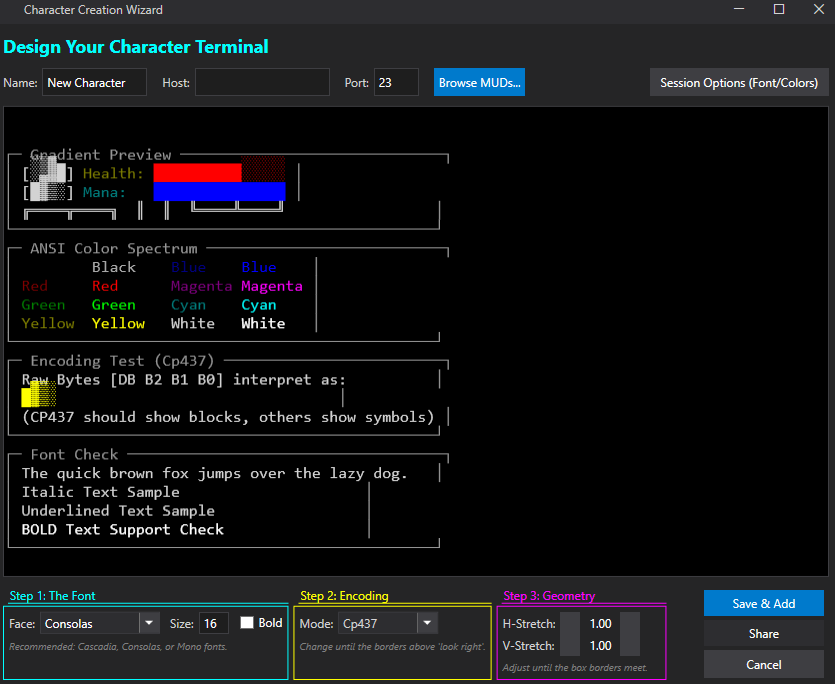Click the Consolas font face box
Viewport: 835px width, 684px height.
point(90,623)
